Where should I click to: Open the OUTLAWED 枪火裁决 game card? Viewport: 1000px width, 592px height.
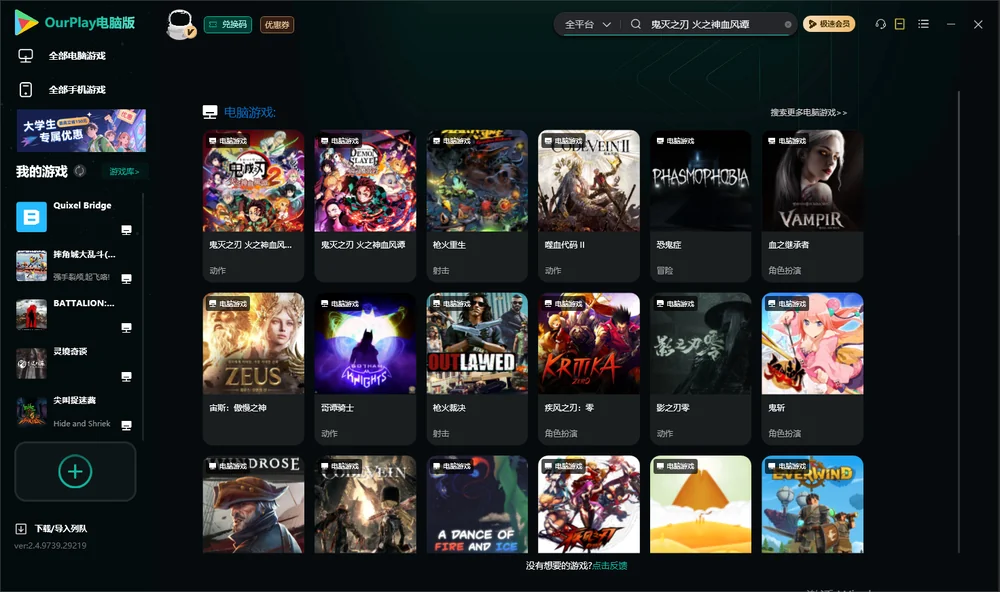(x=477, y=368)
